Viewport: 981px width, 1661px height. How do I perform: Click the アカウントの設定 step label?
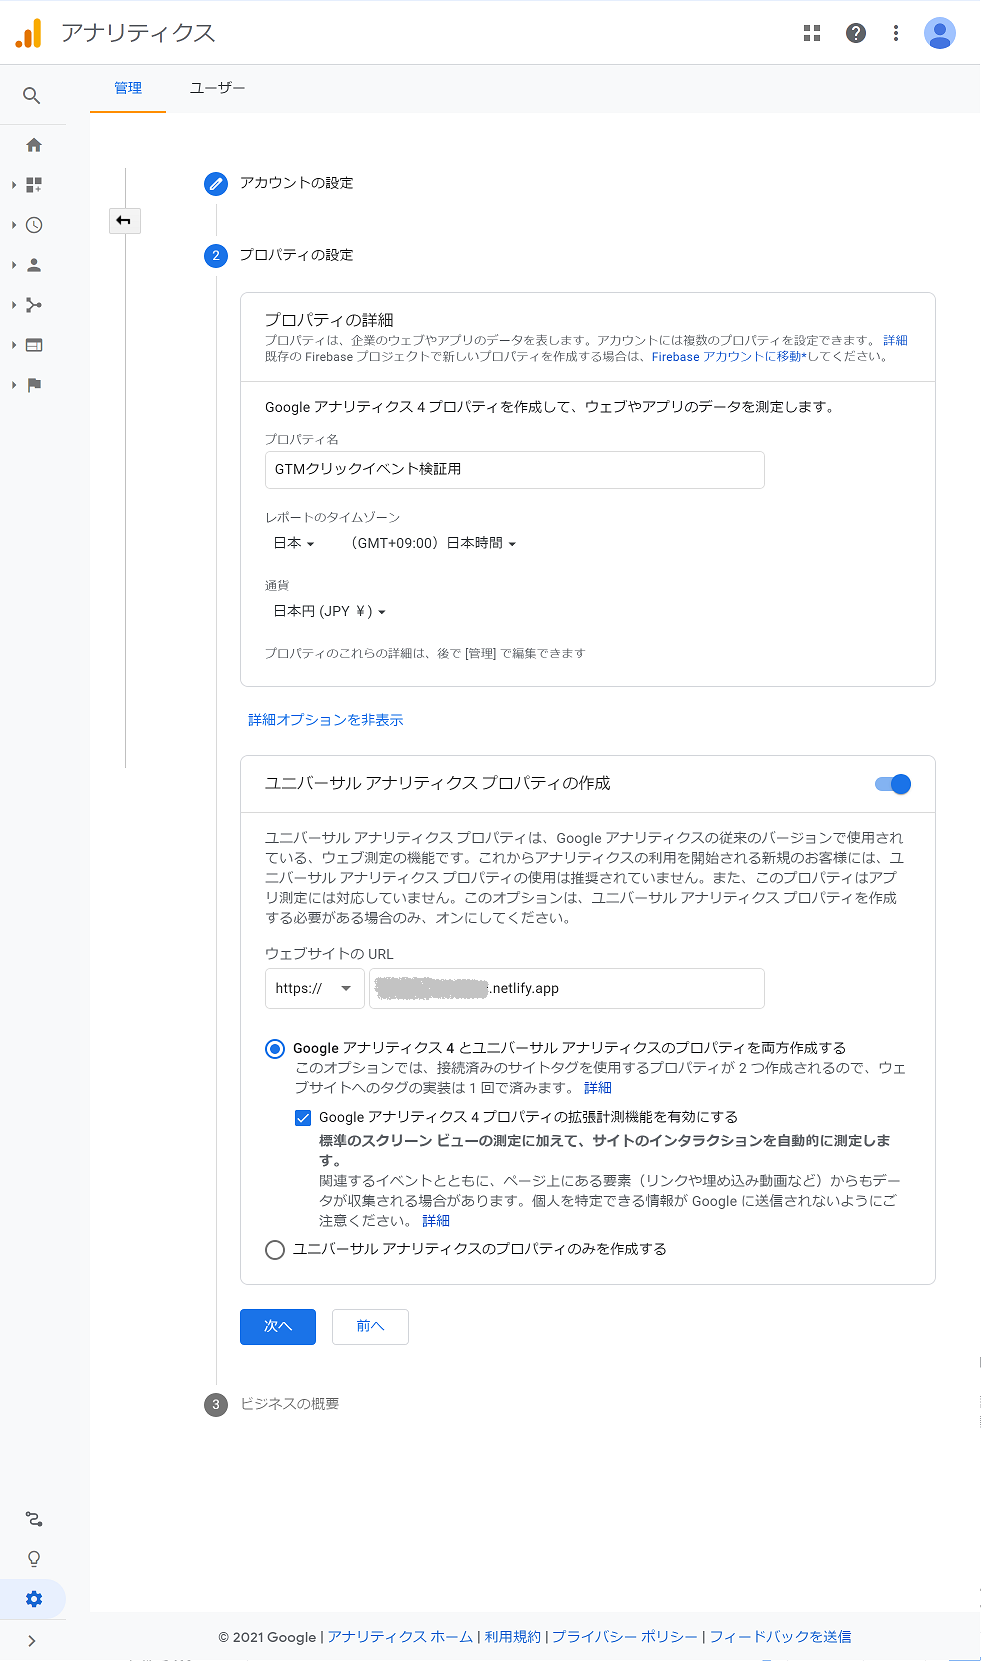point(296,183)
